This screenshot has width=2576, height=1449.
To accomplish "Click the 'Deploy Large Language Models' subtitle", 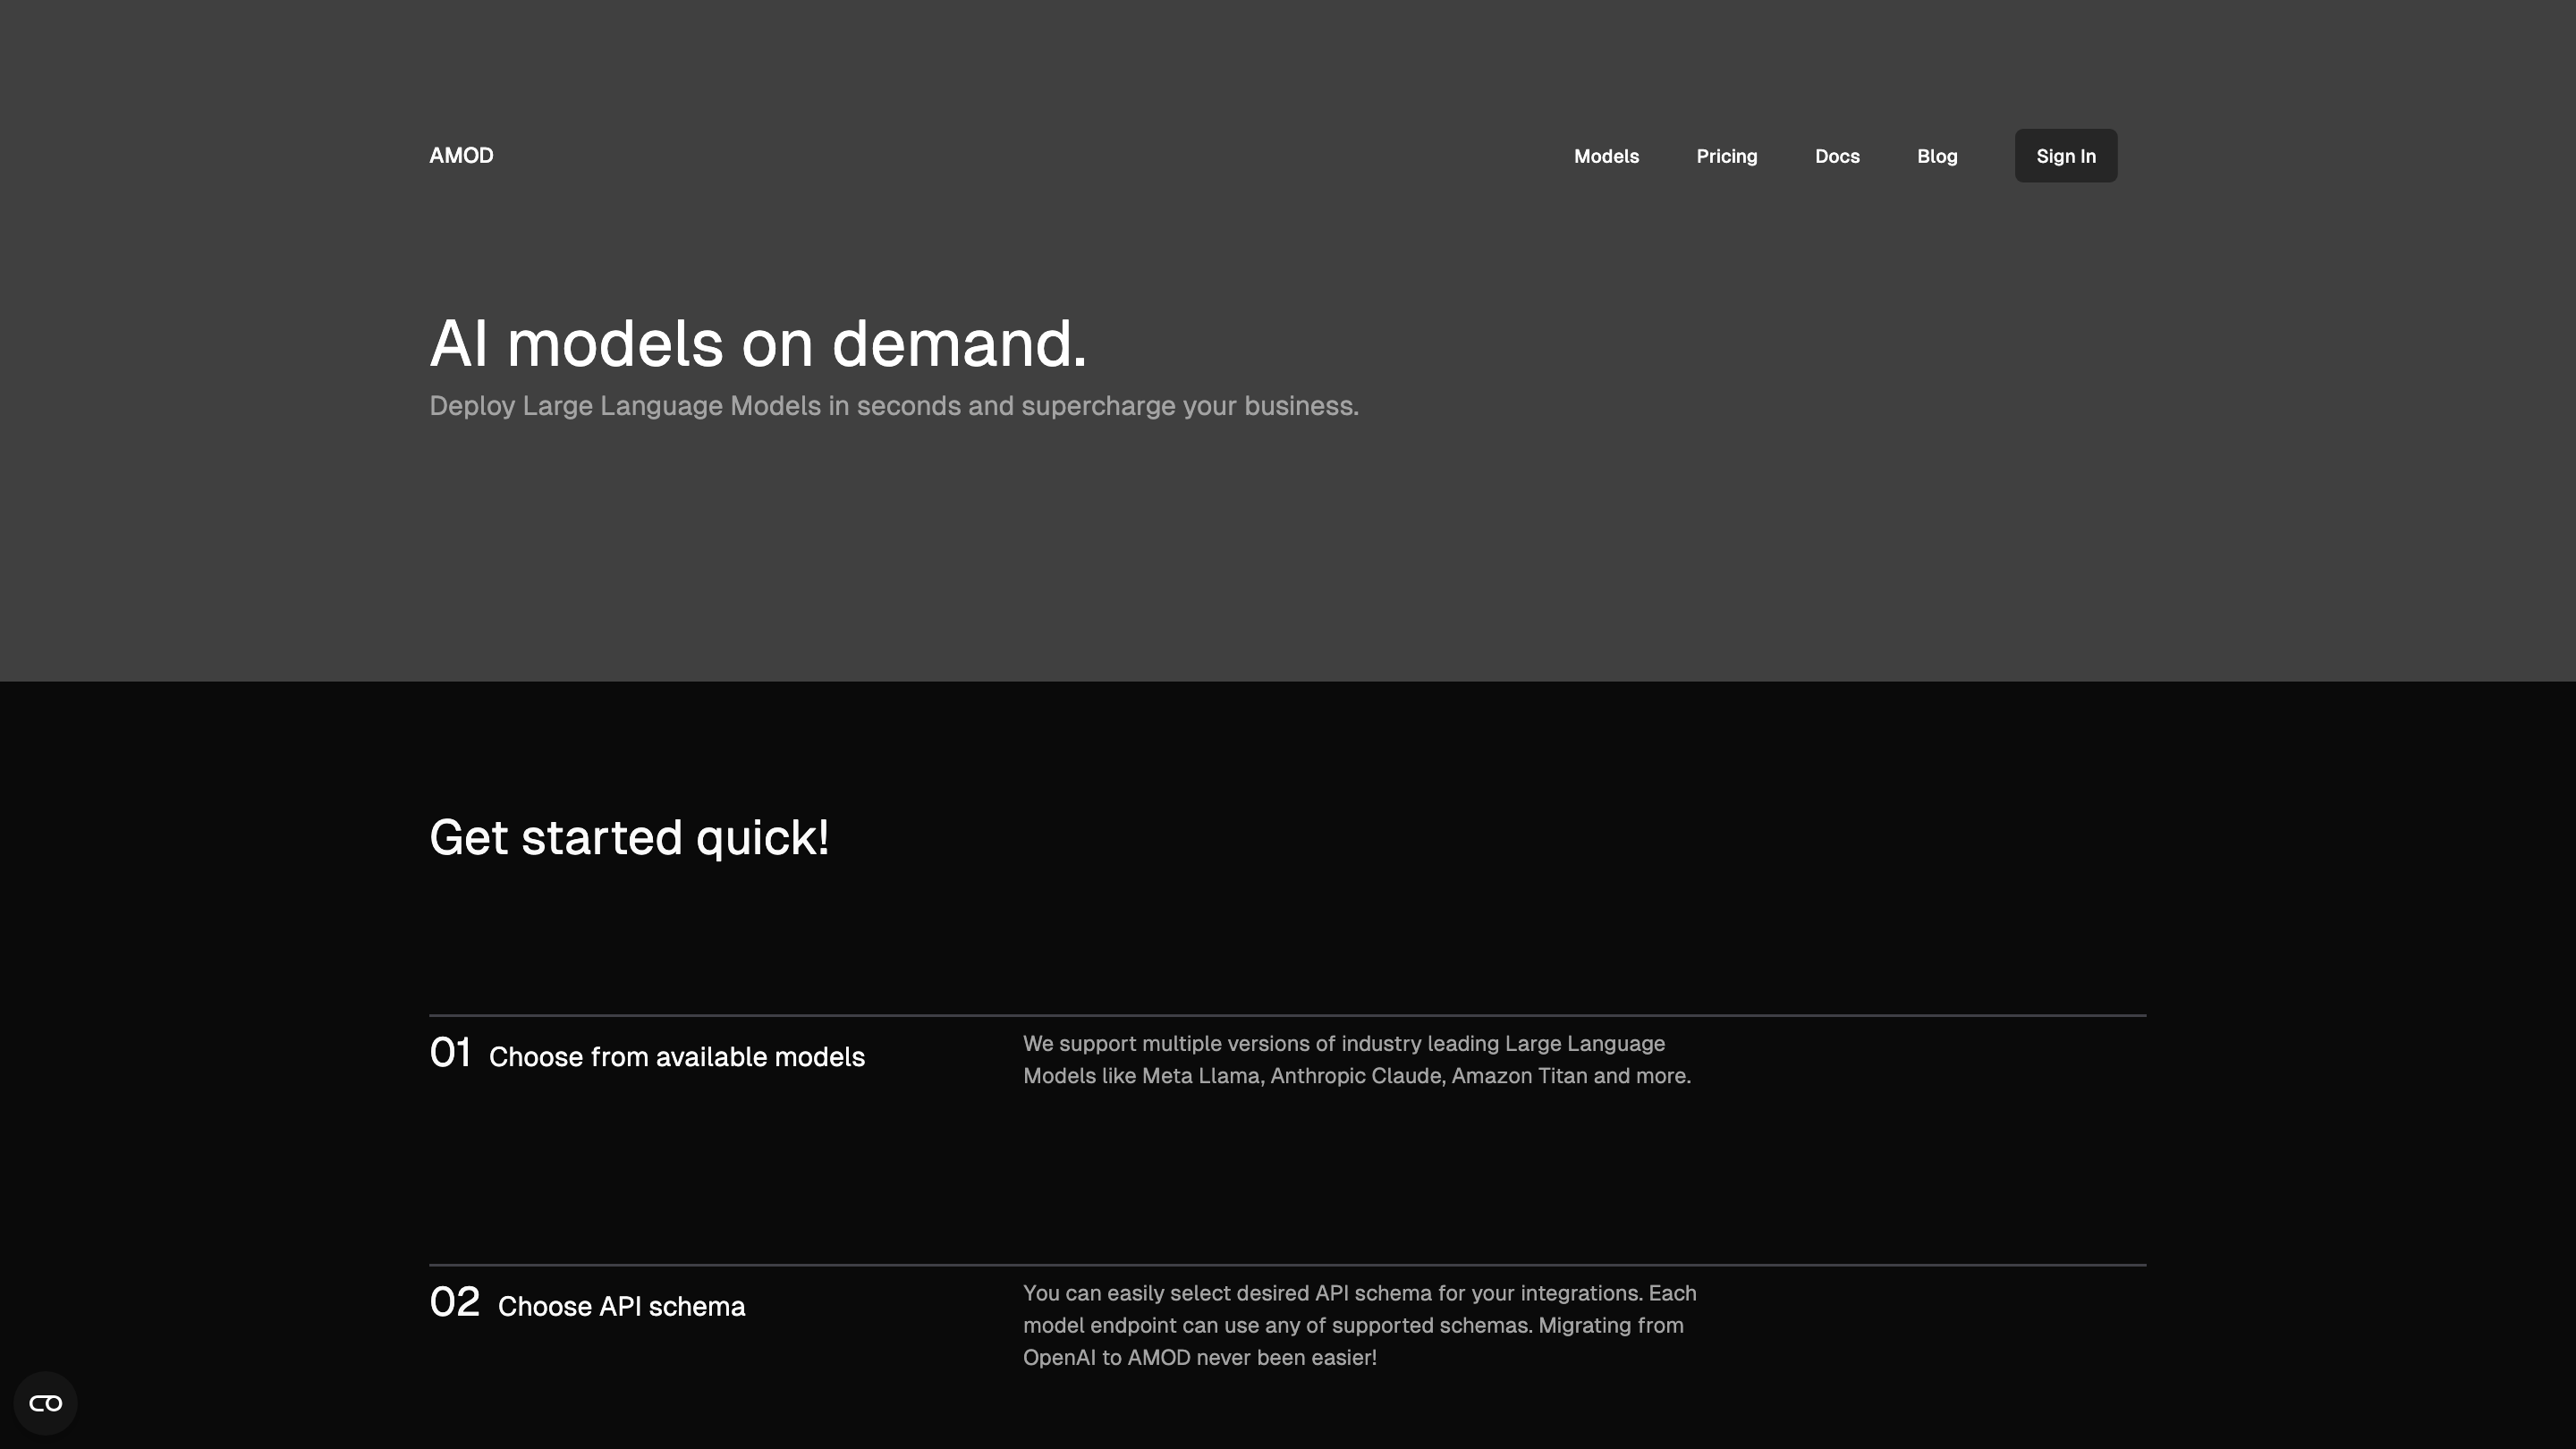I will point(893,406).
